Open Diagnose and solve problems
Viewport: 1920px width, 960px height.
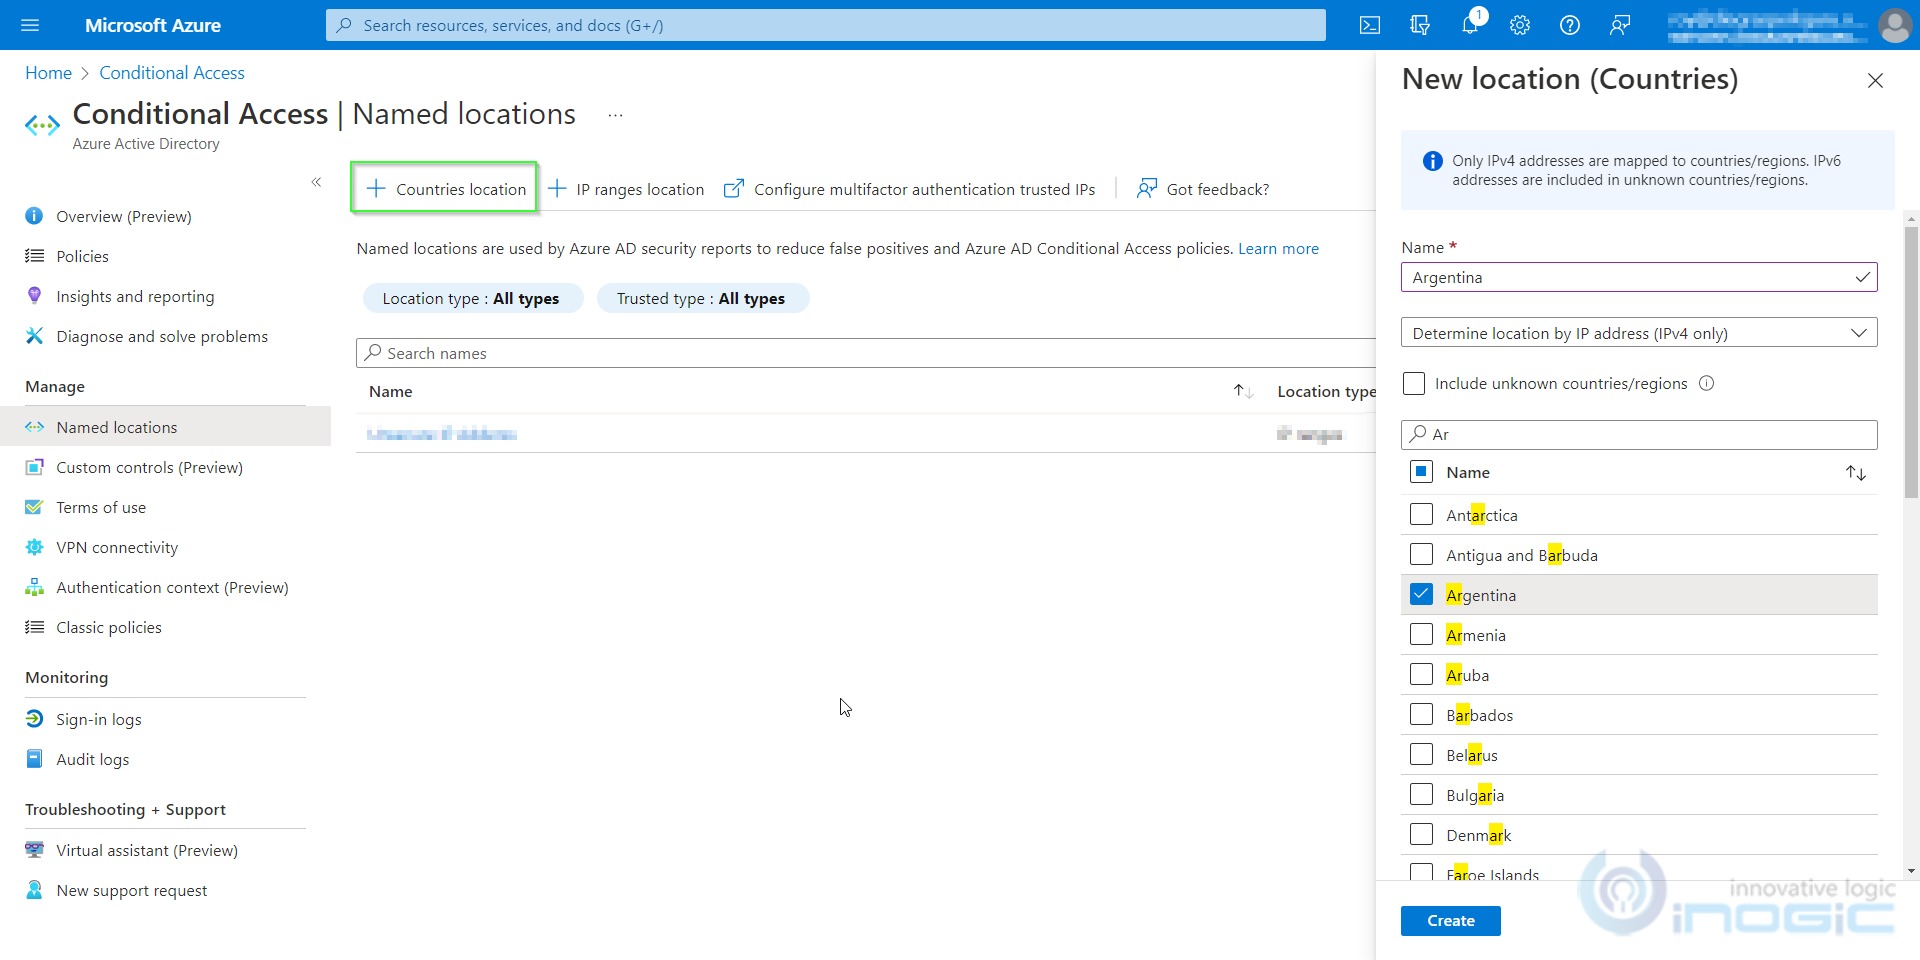[162, 336]
